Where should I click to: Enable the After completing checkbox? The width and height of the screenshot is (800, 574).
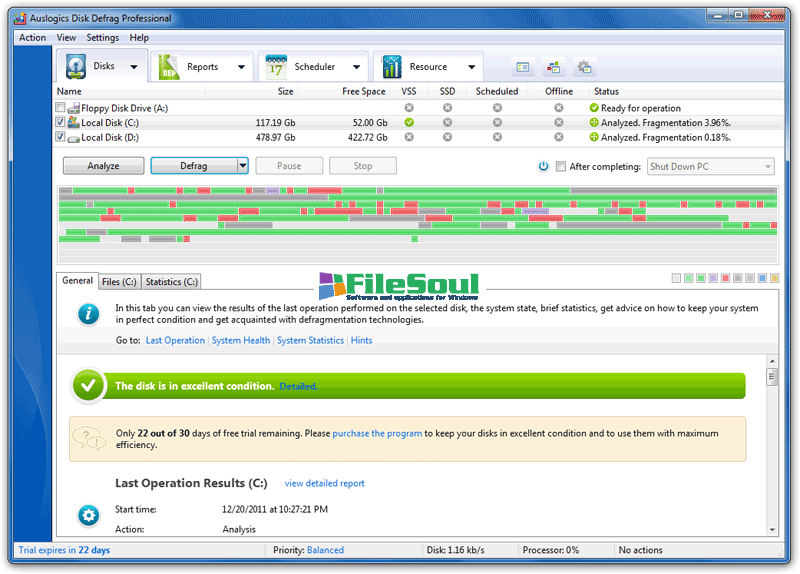pos(561,167)
